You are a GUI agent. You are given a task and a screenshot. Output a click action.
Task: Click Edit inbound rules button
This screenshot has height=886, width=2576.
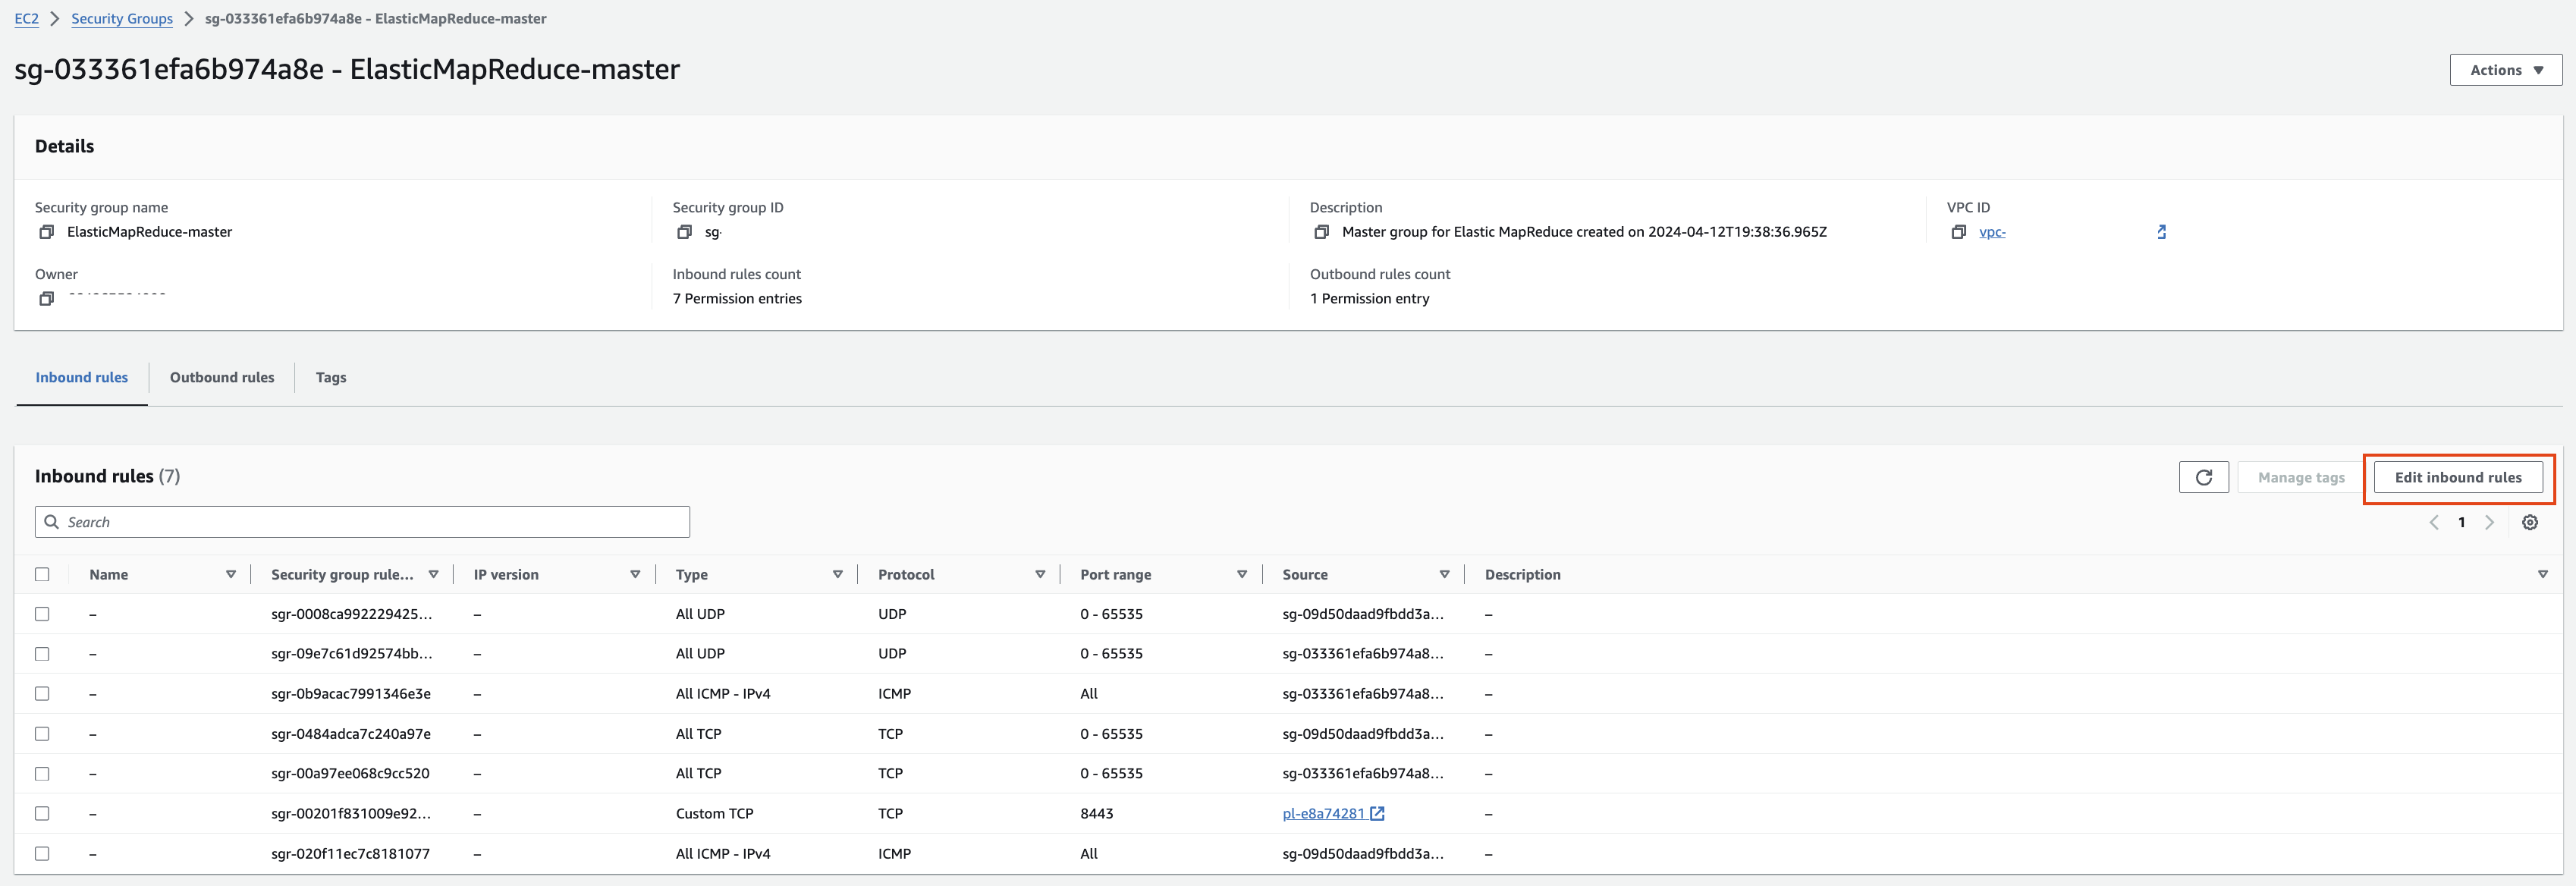coord(2458,477)
